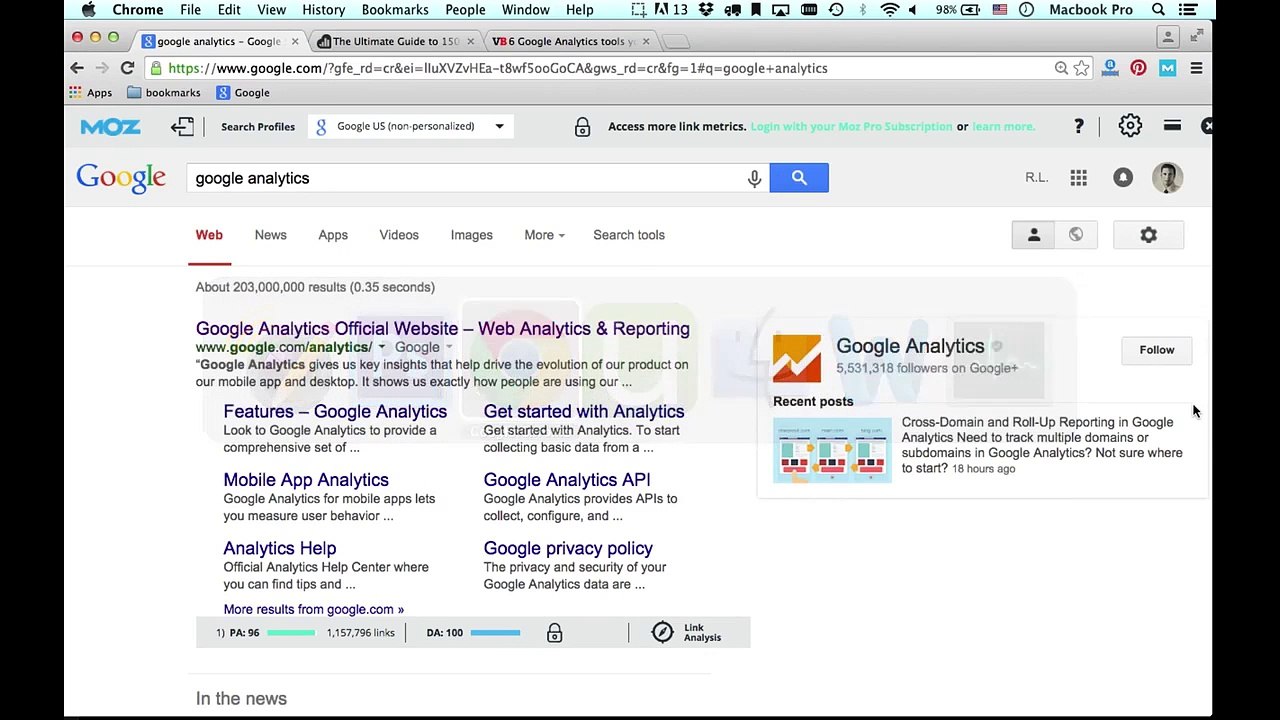
Task: Open MozBar help question mark
Action: tap(1078, 126)
